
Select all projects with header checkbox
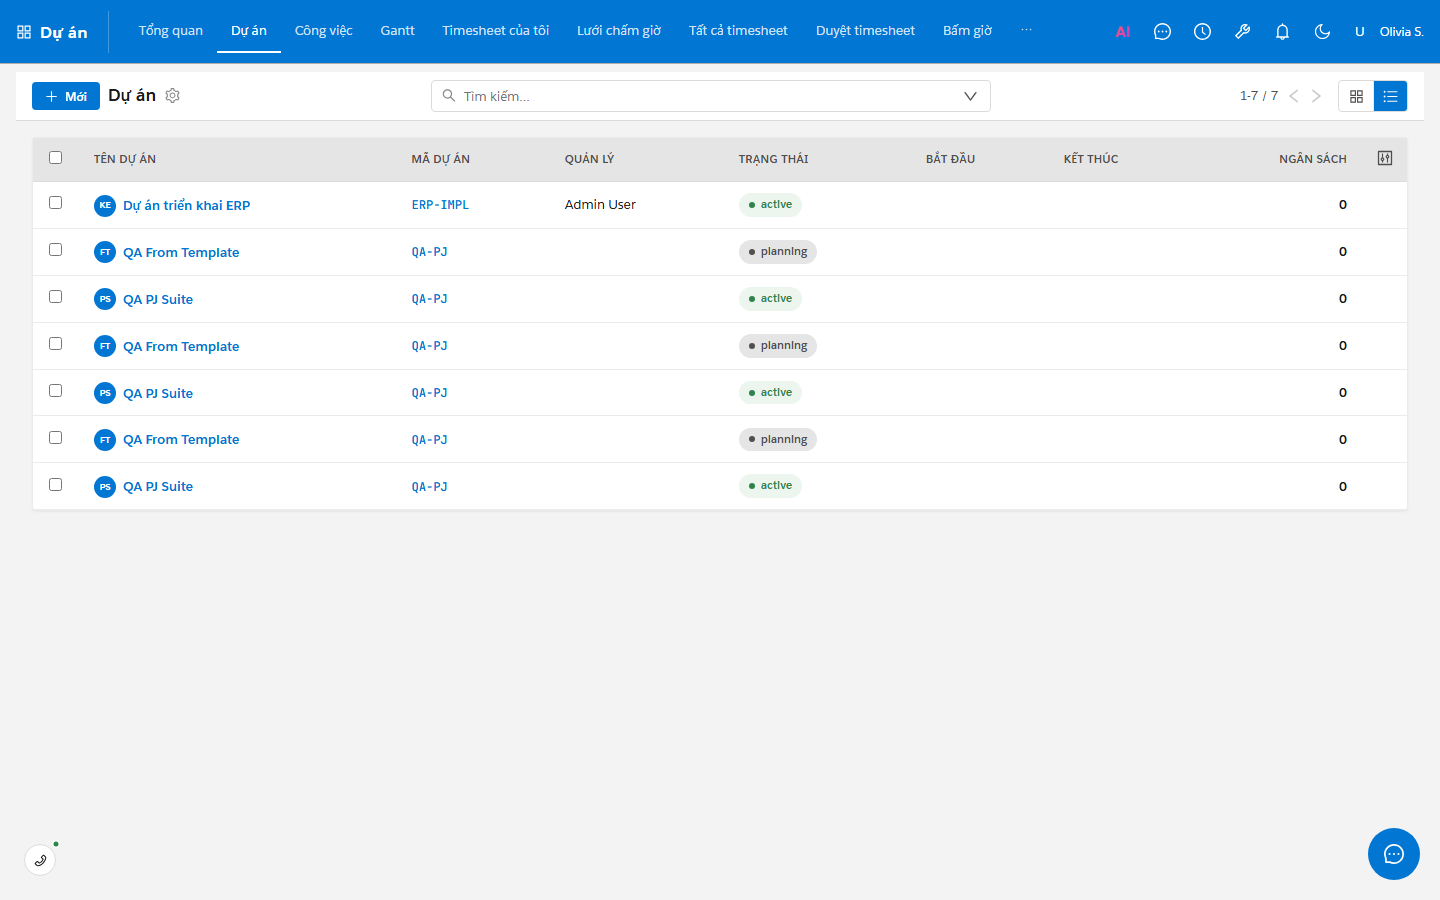[x=56, y=158]
